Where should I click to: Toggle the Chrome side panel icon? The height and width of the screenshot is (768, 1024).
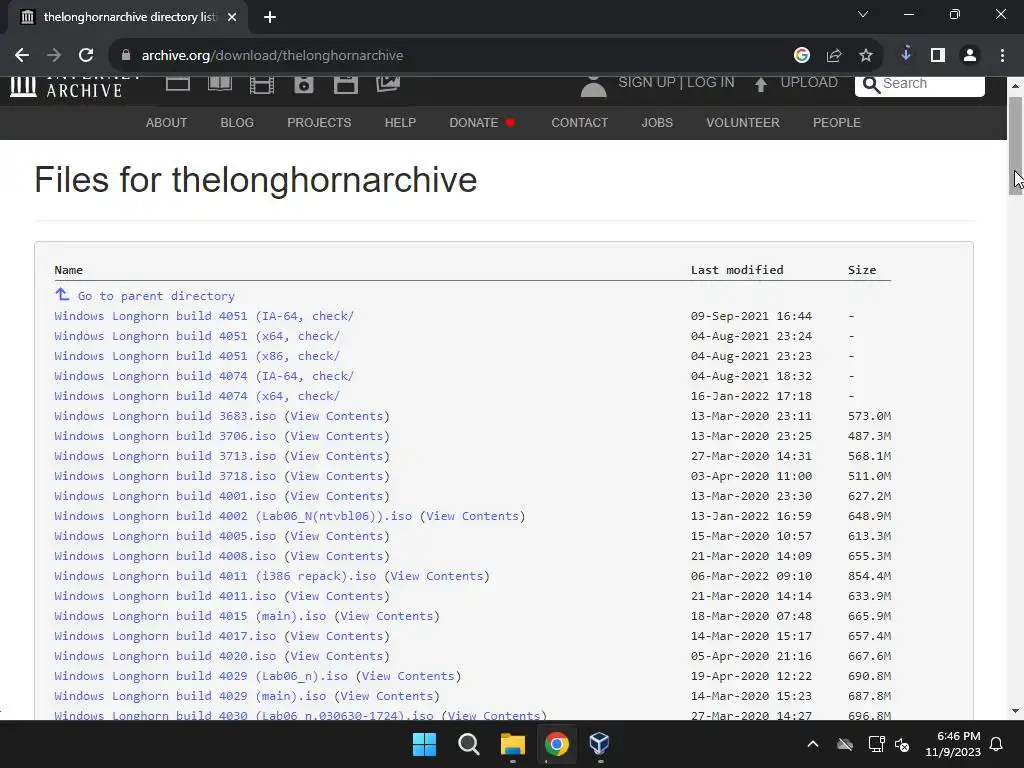938,56
